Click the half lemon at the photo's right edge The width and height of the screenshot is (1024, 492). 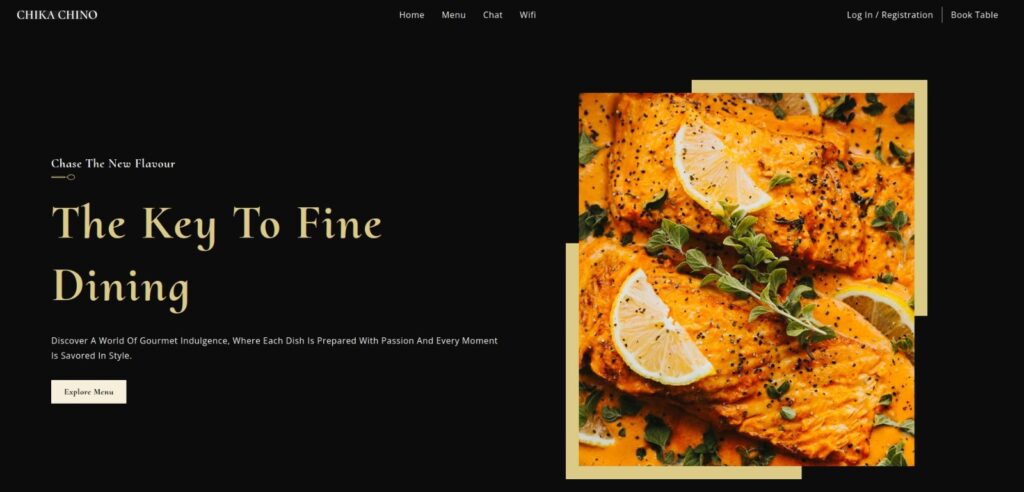pyautogui.click(x=876, y=310)
